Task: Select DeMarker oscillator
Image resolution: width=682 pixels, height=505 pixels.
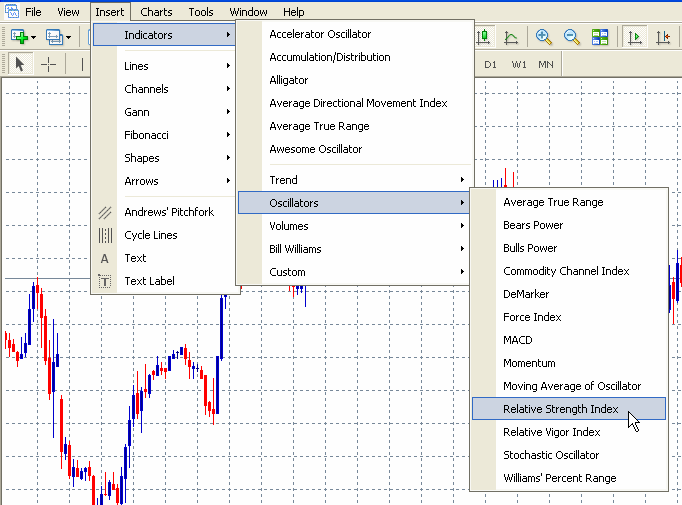Action: [x=569, y=294]
